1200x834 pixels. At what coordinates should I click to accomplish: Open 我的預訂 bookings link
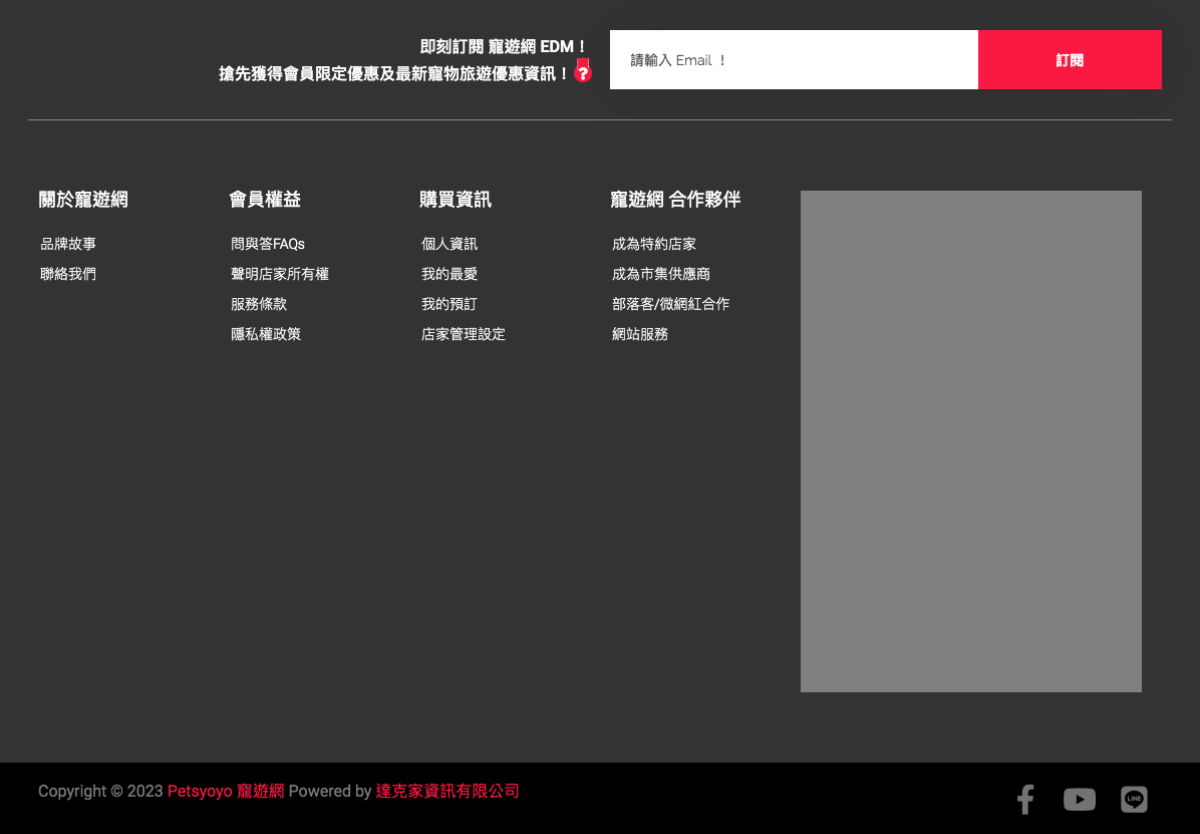tap(449, 304)
